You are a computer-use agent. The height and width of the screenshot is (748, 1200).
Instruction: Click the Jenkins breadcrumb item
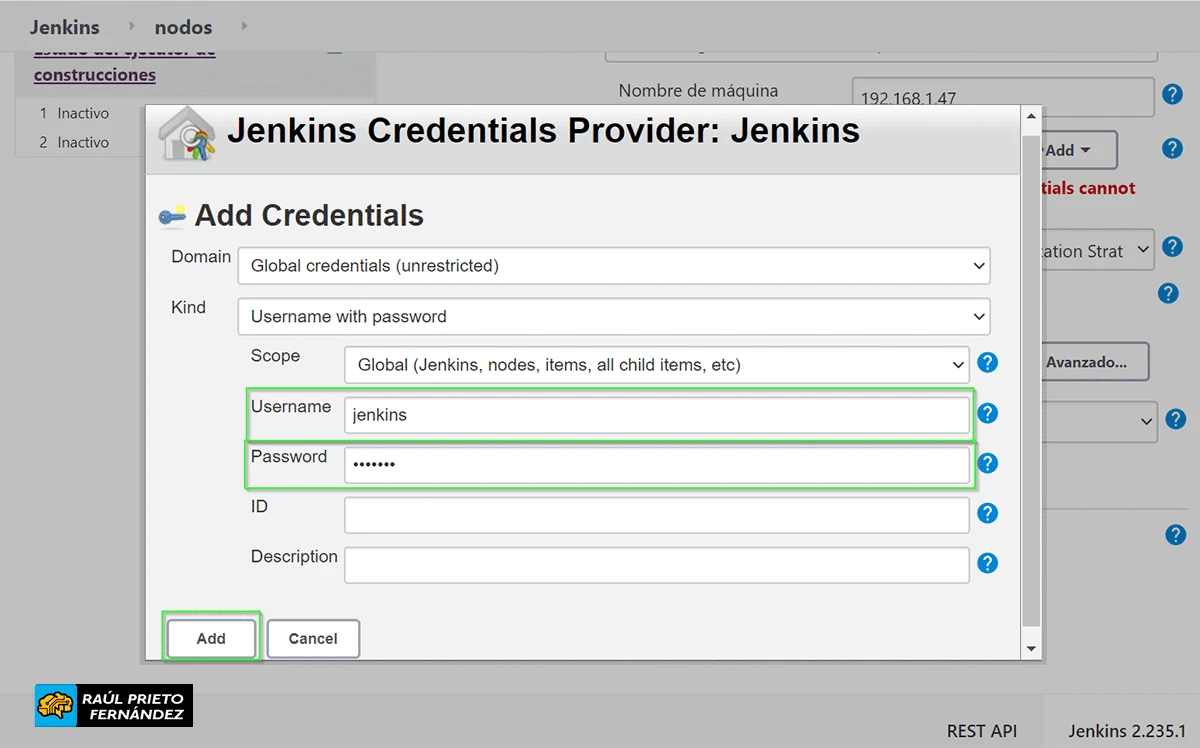point(64,27)
